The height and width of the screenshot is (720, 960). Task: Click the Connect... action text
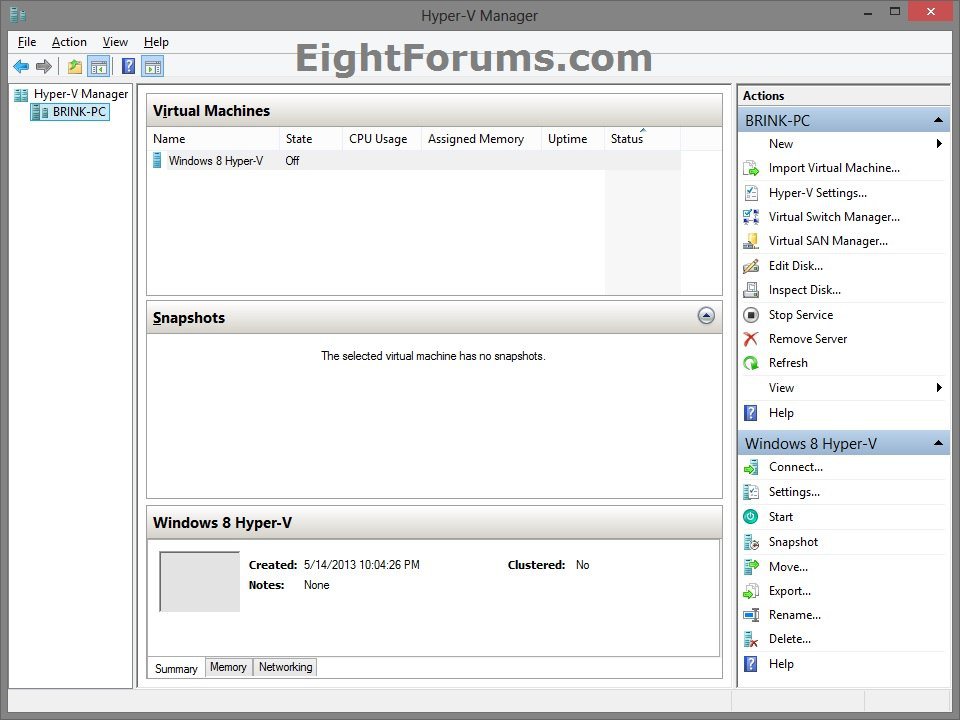795,467
